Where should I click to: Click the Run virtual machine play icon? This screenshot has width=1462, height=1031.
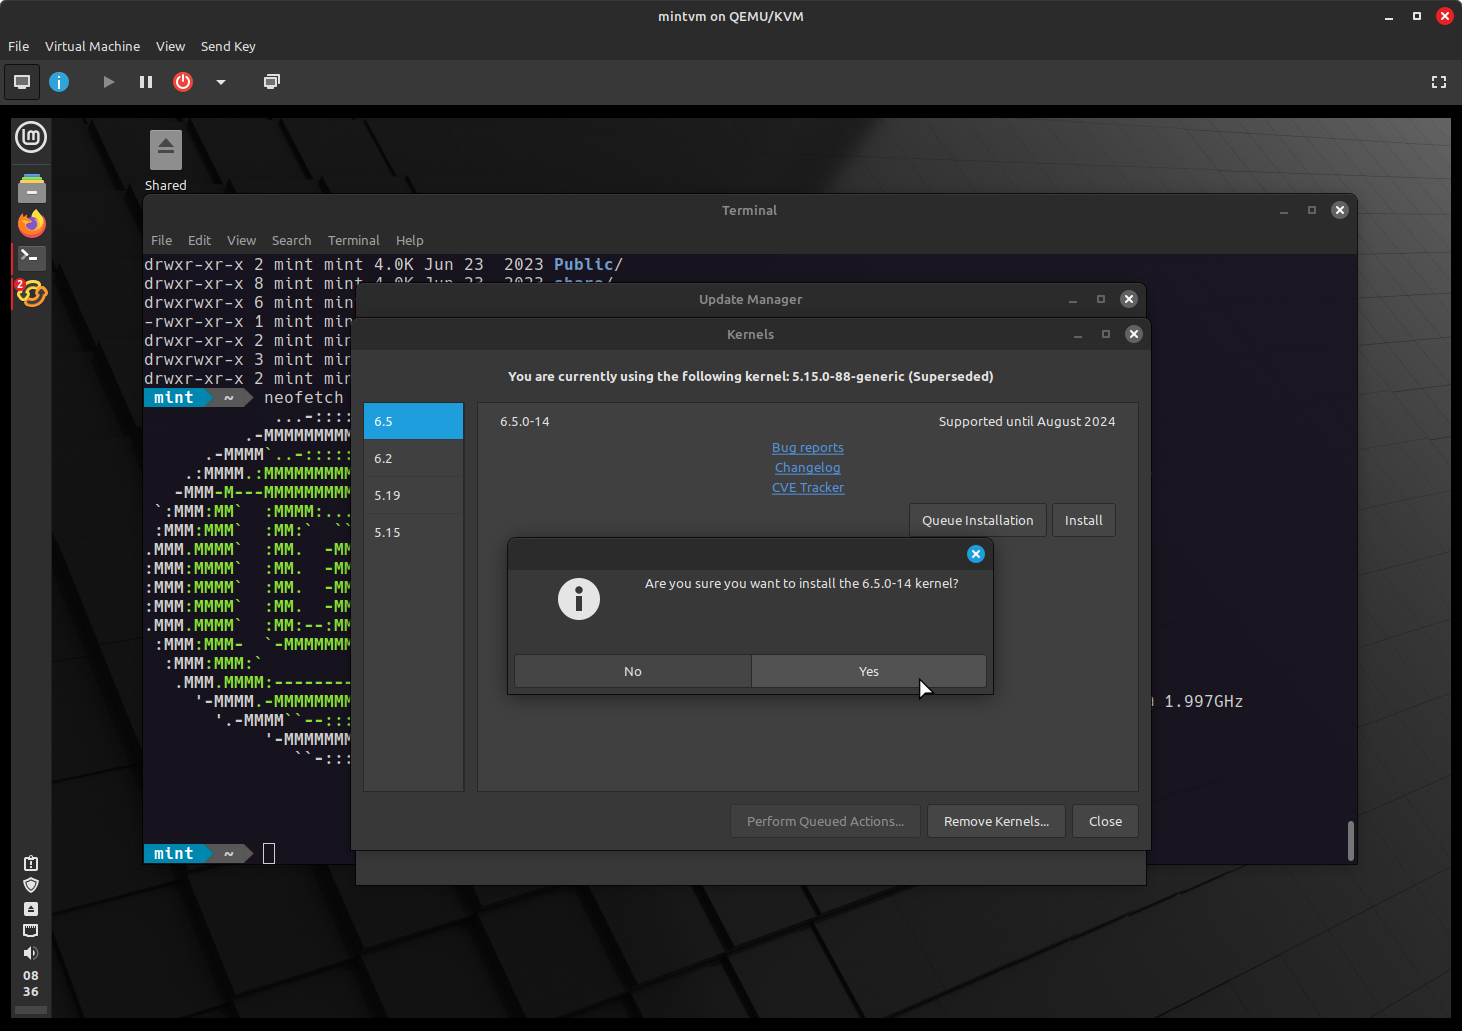[108, 82]
